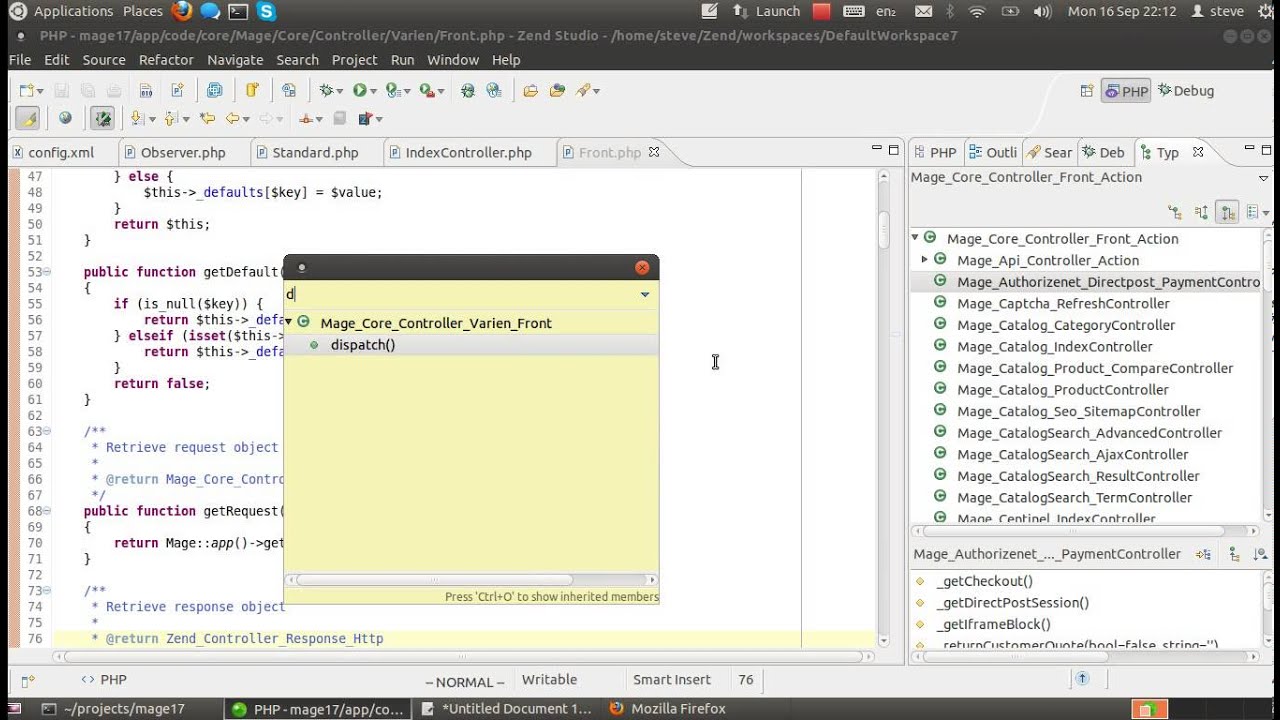This screenshot has height=720, width=1280.
Task: Toggle Mark Occurrences highlighter button
Action: tap(28, 118)
